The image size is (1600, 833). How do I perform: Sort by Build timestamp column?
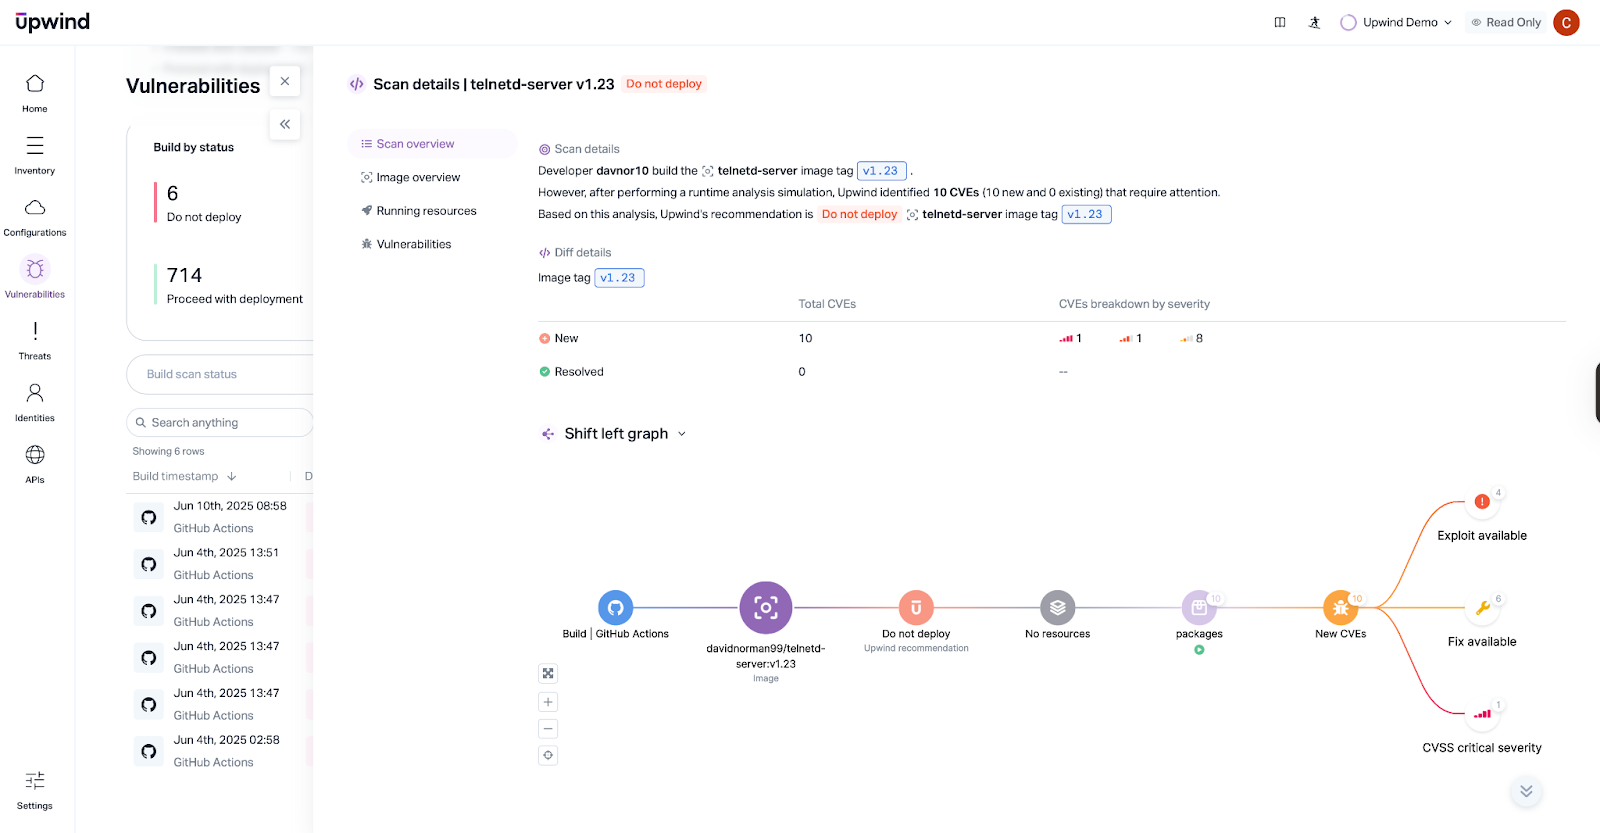point(184,476)
